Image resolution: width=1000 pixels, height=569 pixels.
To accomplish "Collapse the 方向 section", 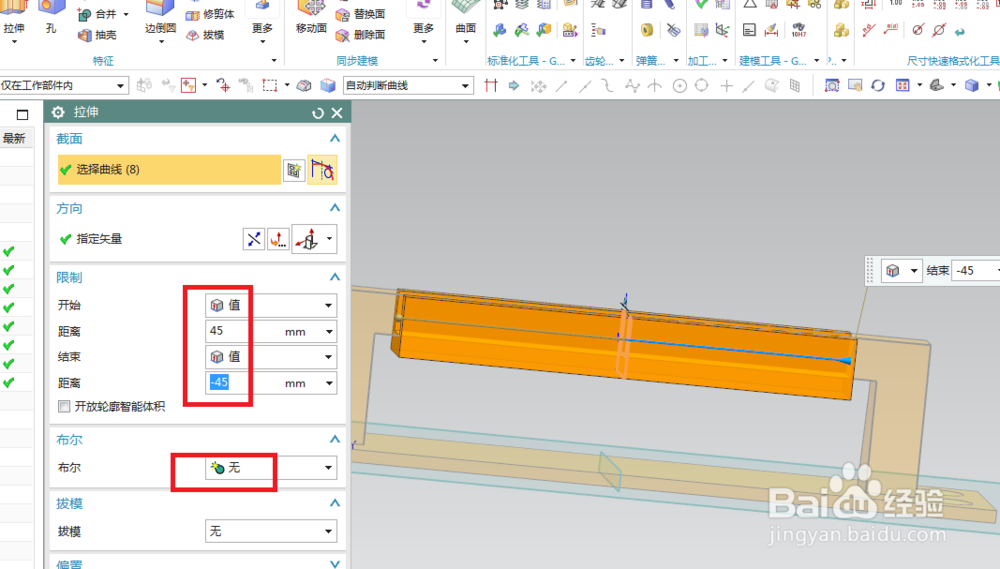I will [335, 208].
